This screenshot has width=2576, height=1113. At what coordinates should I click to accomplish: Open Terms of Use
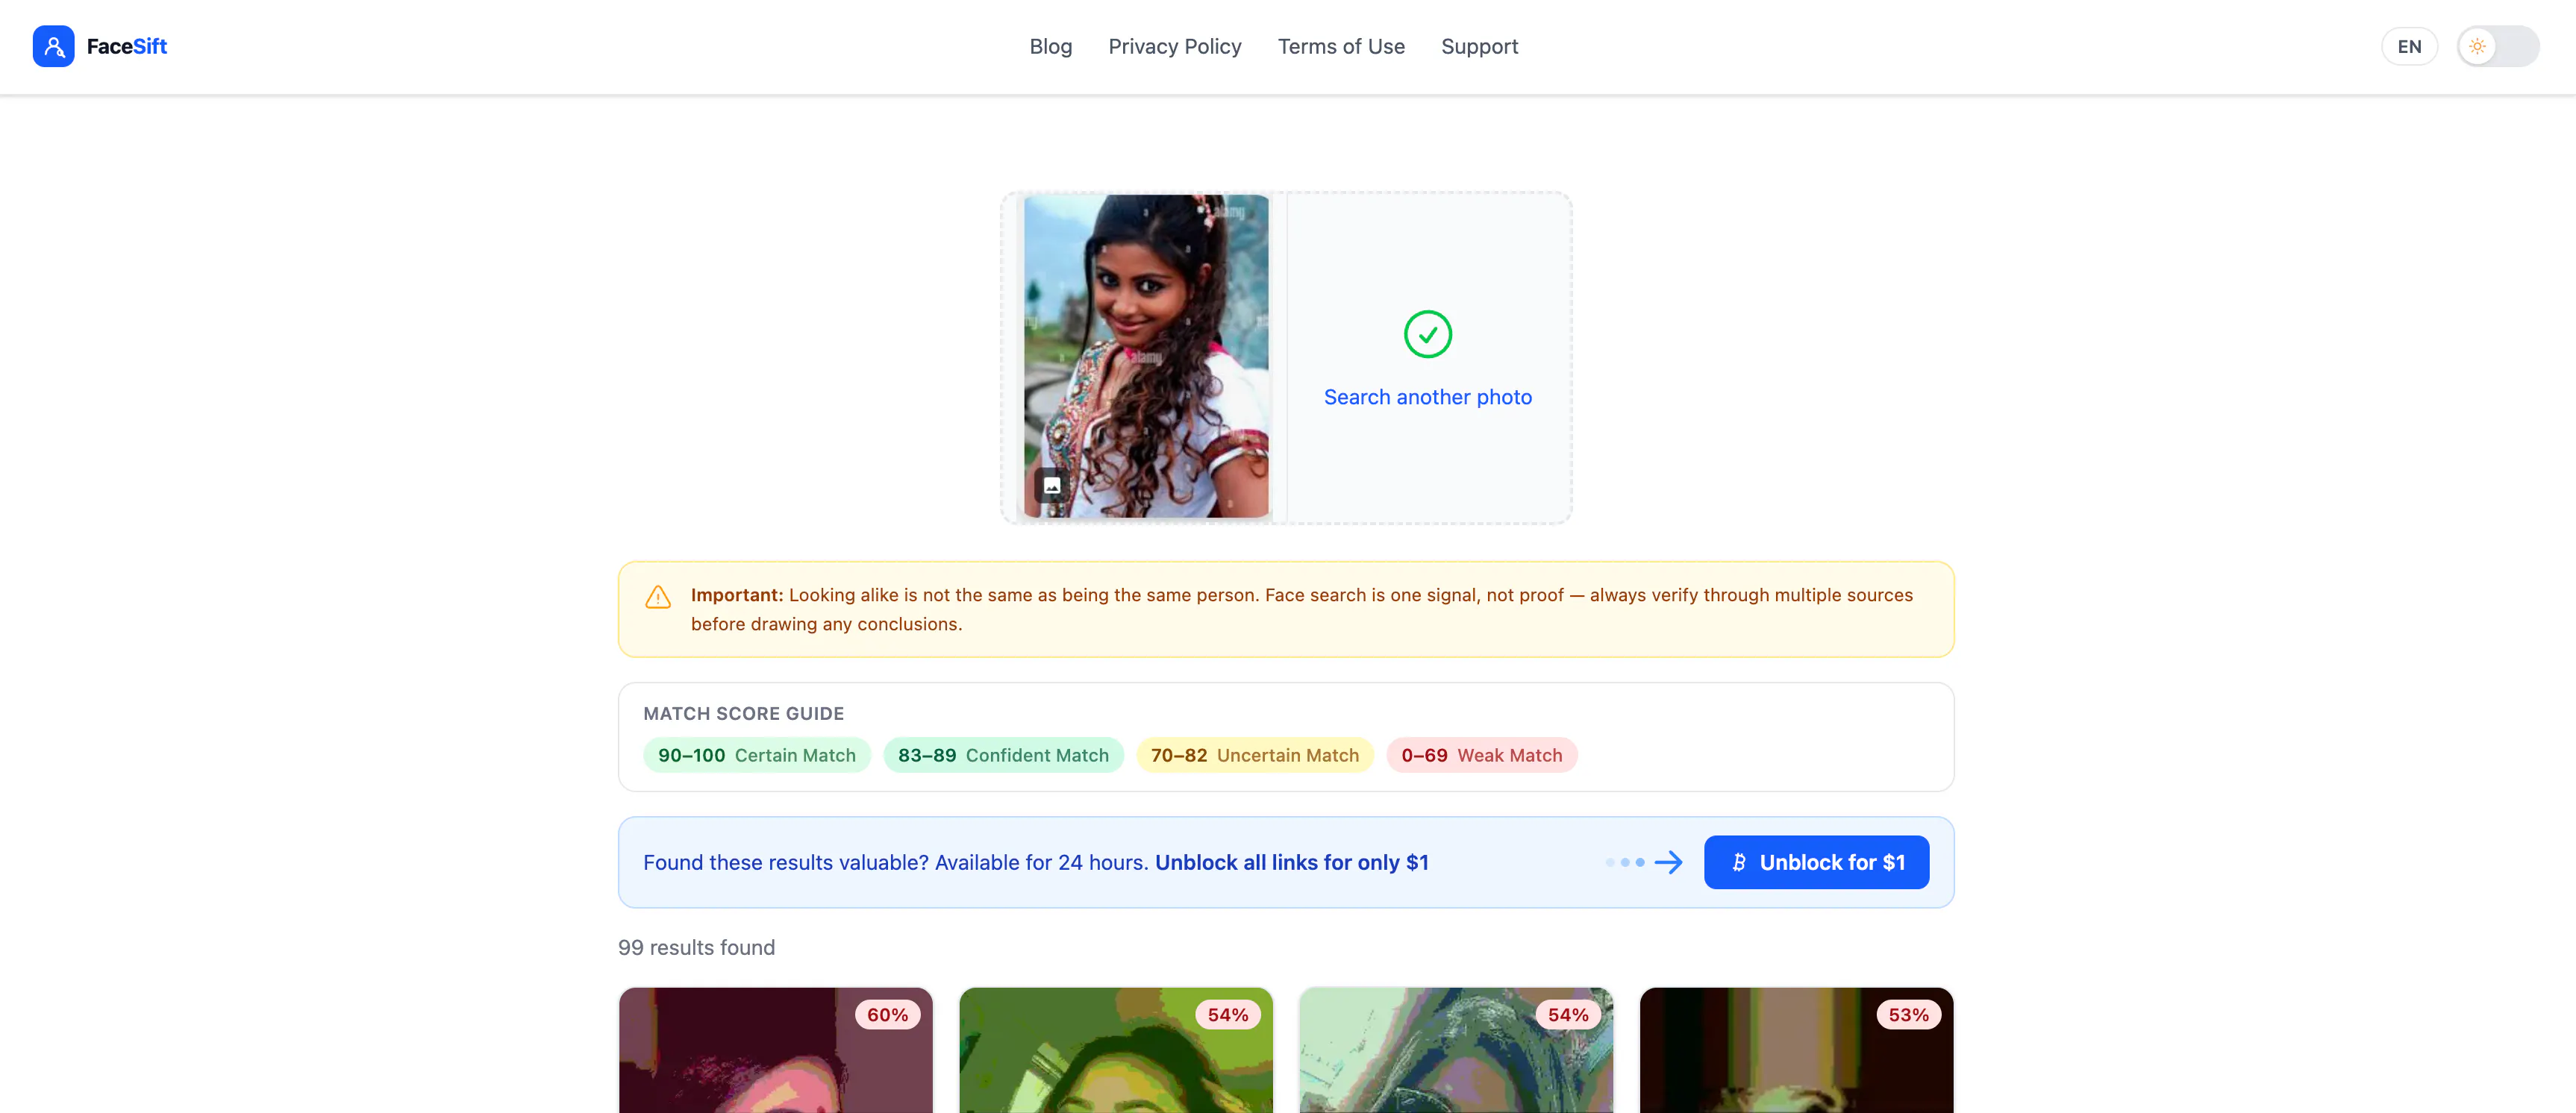tap(1340, 46)
